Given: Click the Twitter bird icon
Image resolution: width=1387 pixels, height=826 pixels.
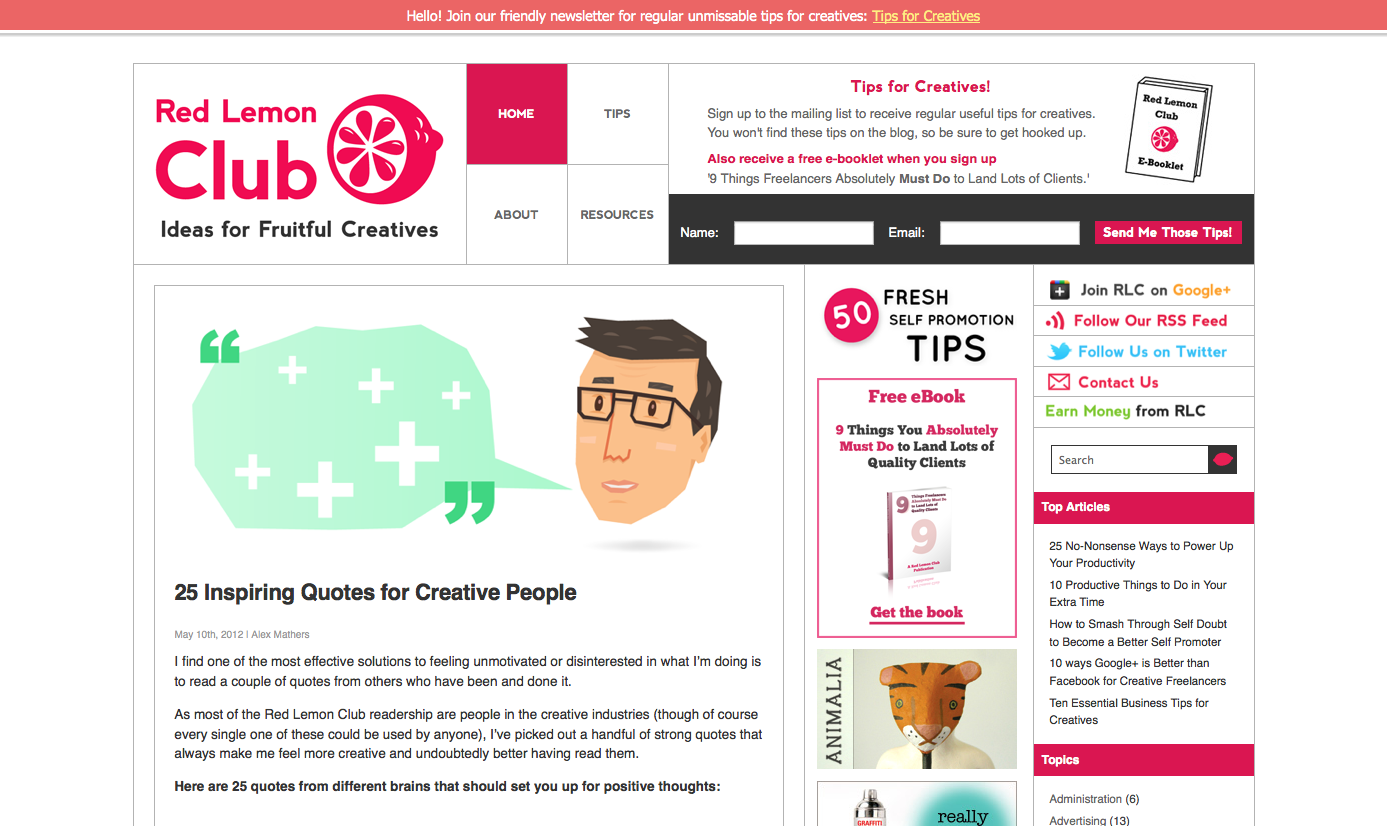Looking at the screenshot, I should (x=1059, y=352).
